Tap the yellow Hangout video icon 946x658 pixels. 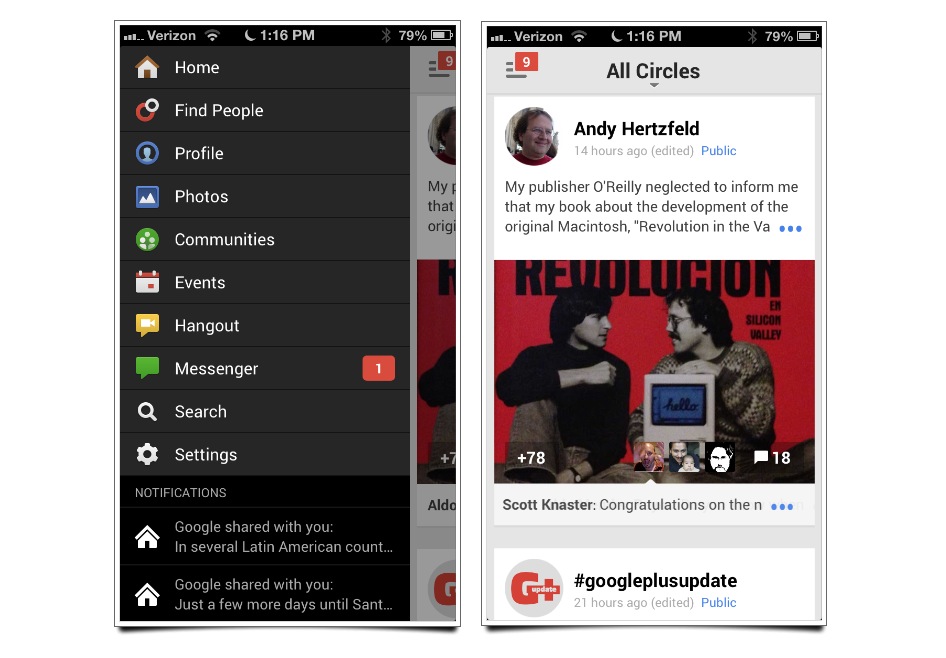147,325
